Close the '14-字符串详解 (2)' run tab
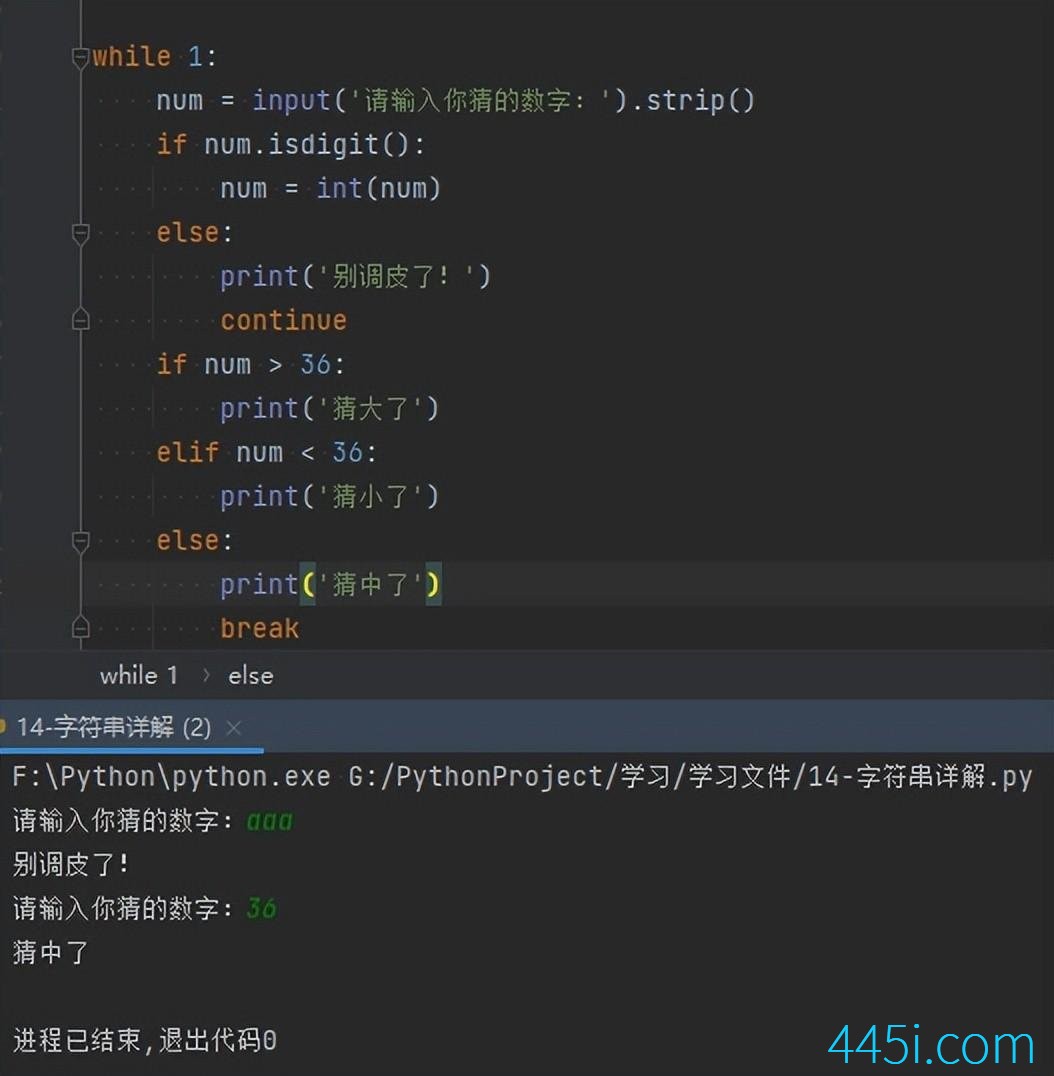This screenshot has width=1054, height=1076. pos(233,727)
